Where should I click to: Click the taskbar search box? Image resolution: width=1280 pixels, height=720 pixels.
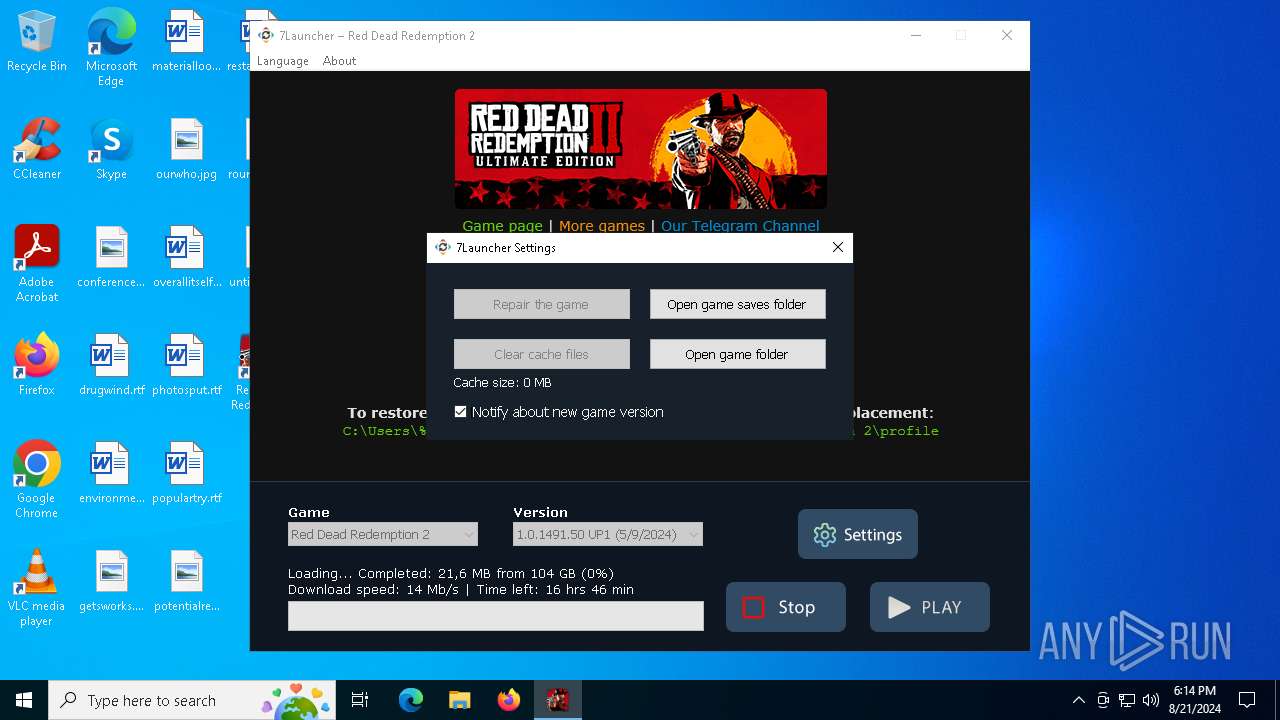click(194, 700)
